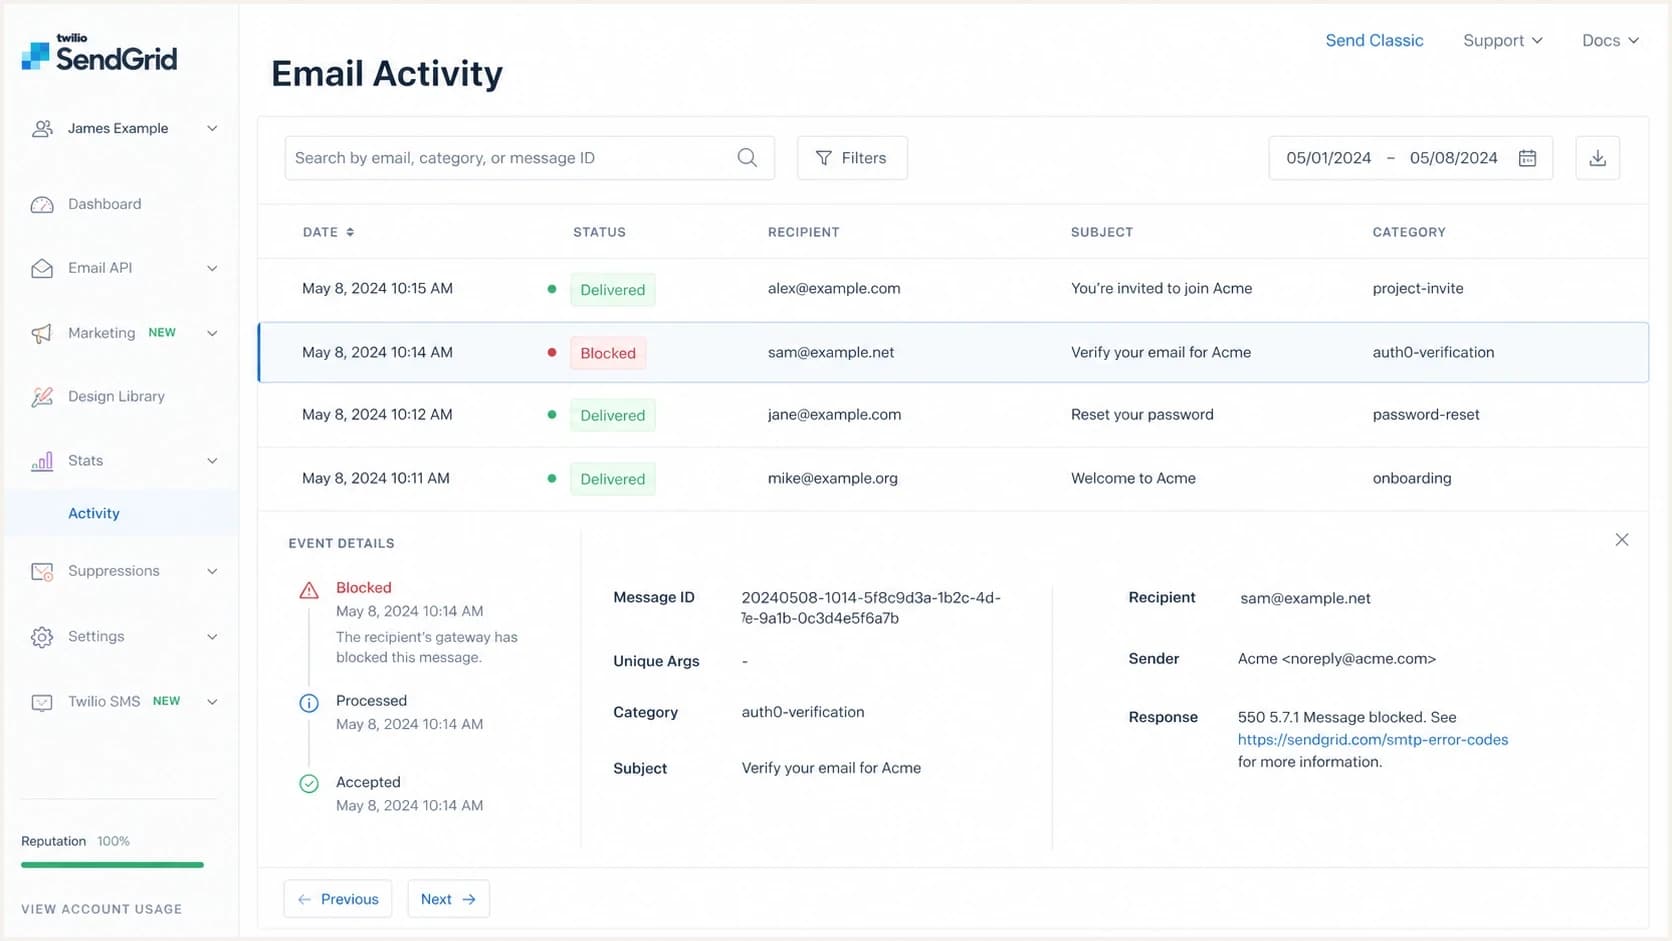Sort by the DATE column arrows

tap(350, 232)
